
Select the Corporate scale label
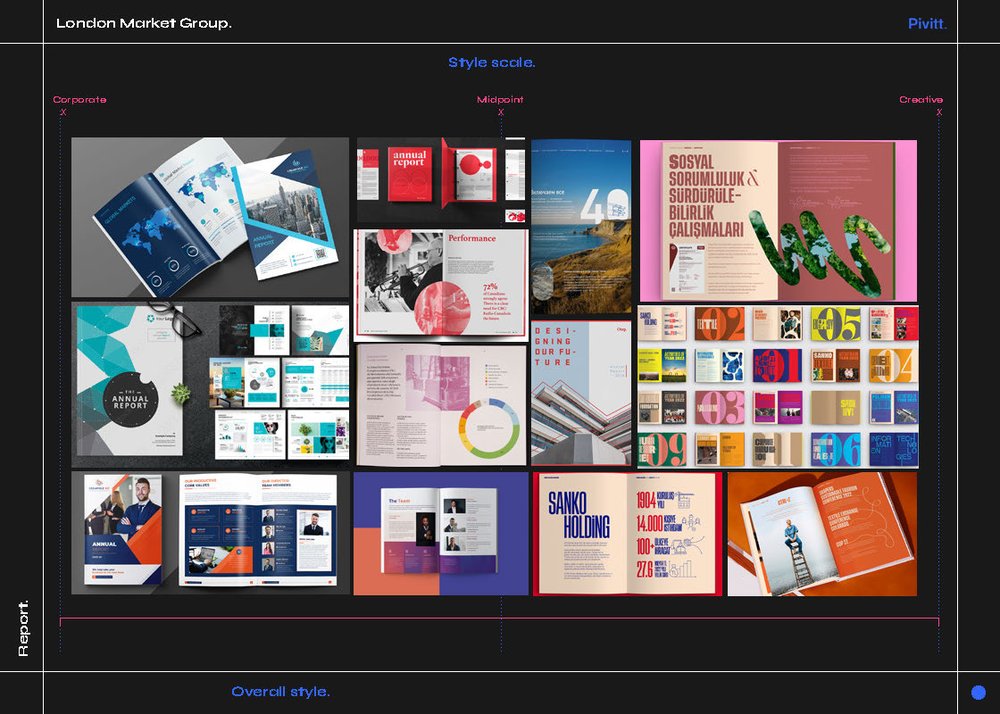(80, 99)
